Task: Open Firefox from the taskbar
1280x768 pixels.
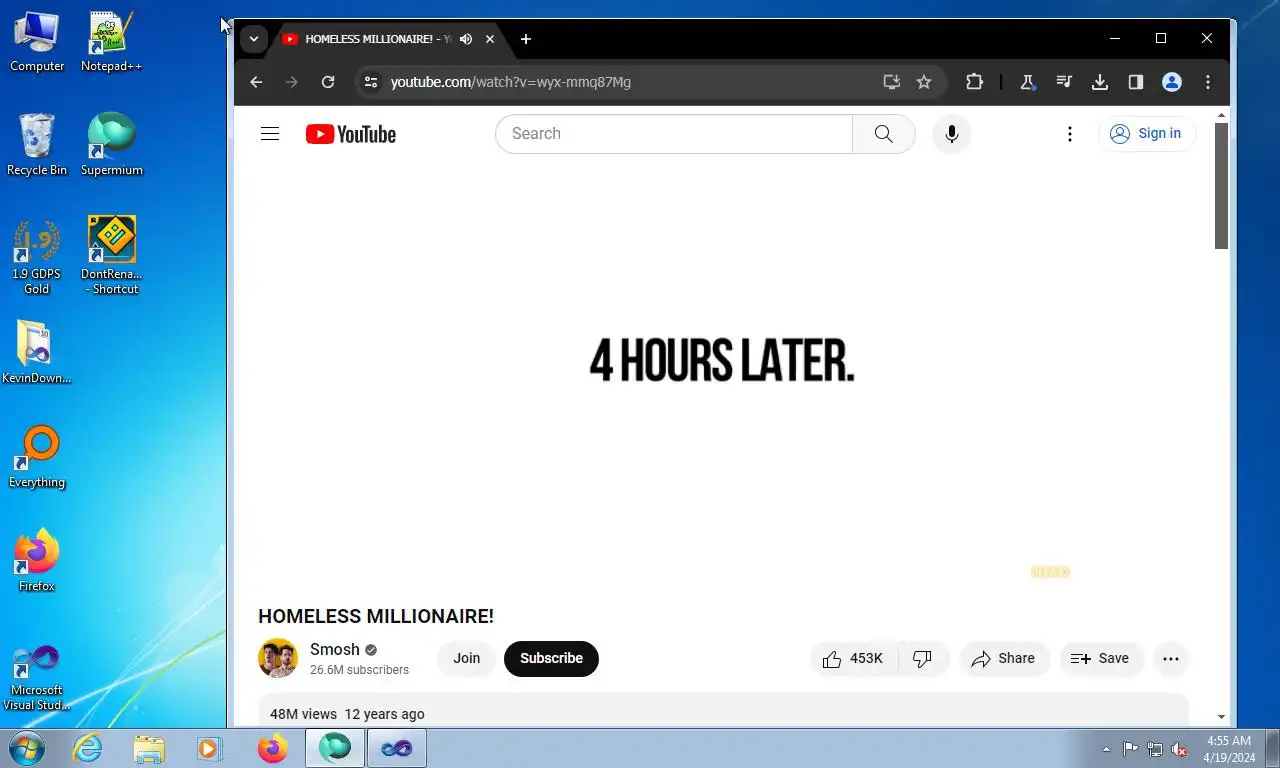Action: point(272,748)
